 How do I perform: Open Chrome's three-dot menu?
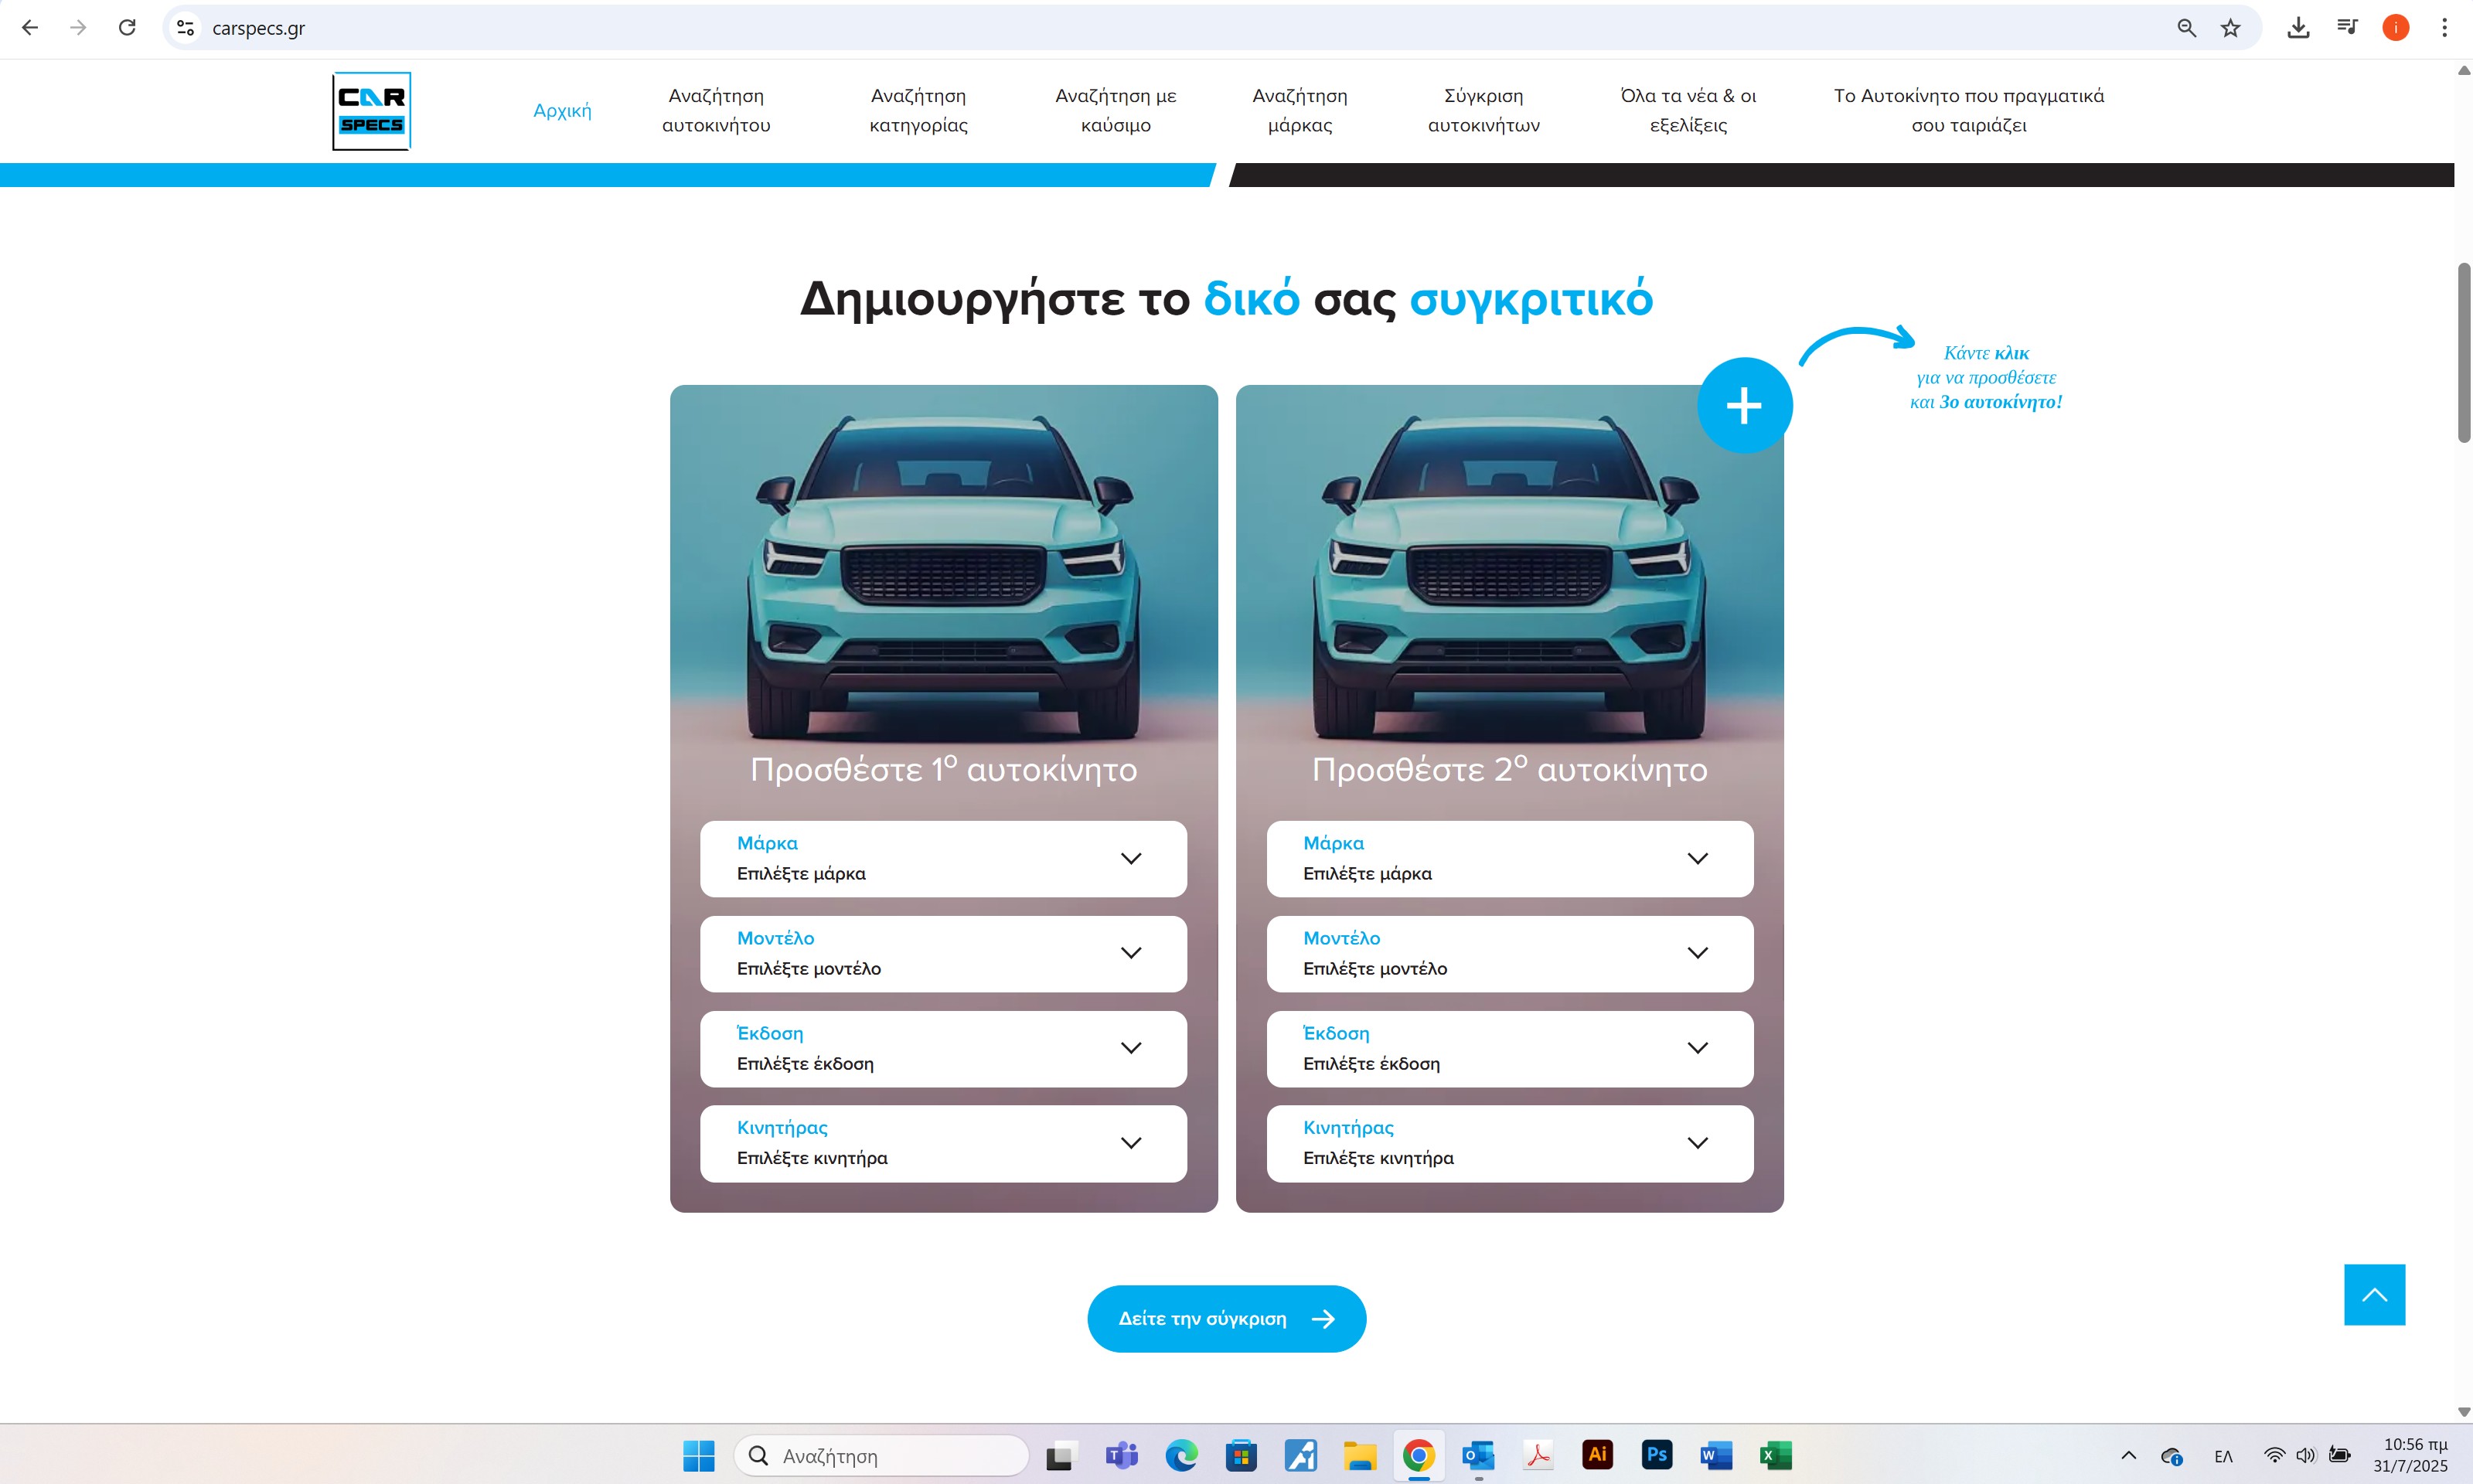(x=2444, y=28)
